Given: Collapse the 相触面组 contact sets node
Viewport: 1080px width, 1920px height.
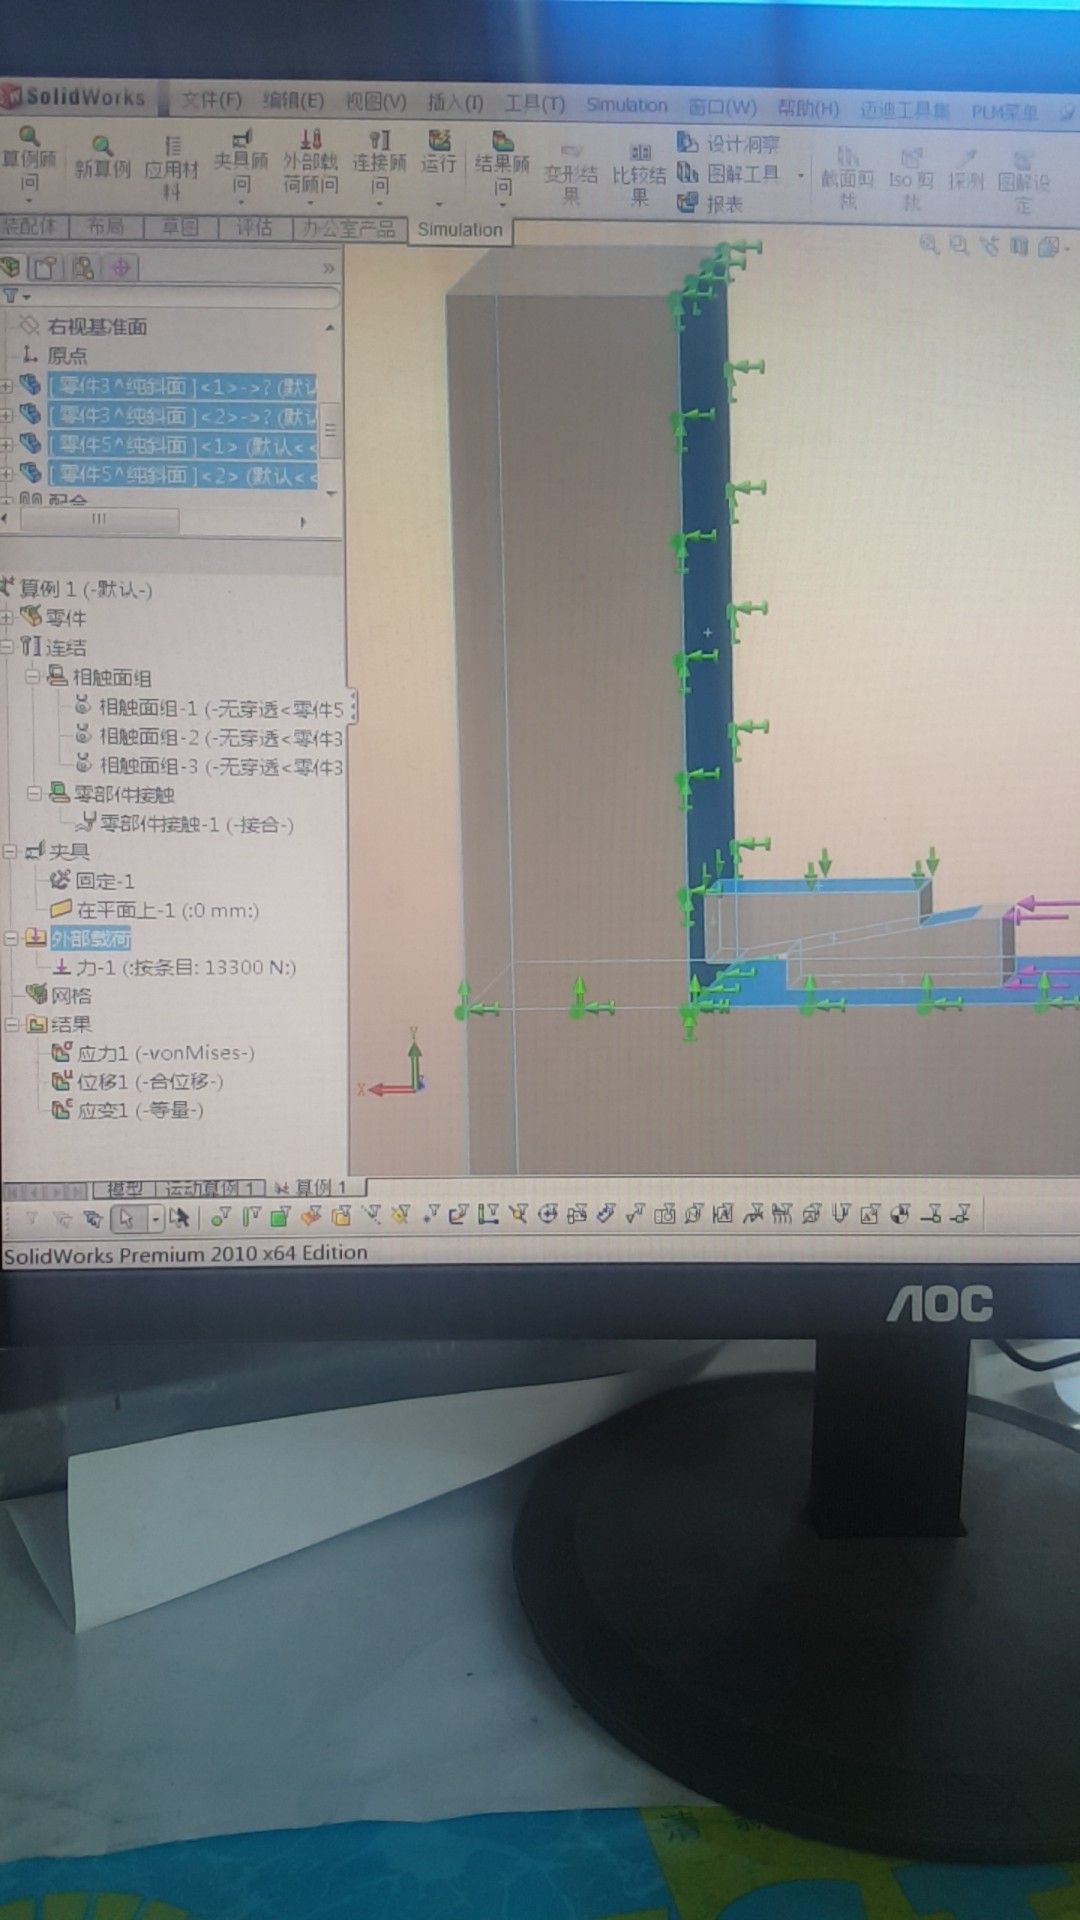Looking at the screenshot, I should tap(32, 677).
